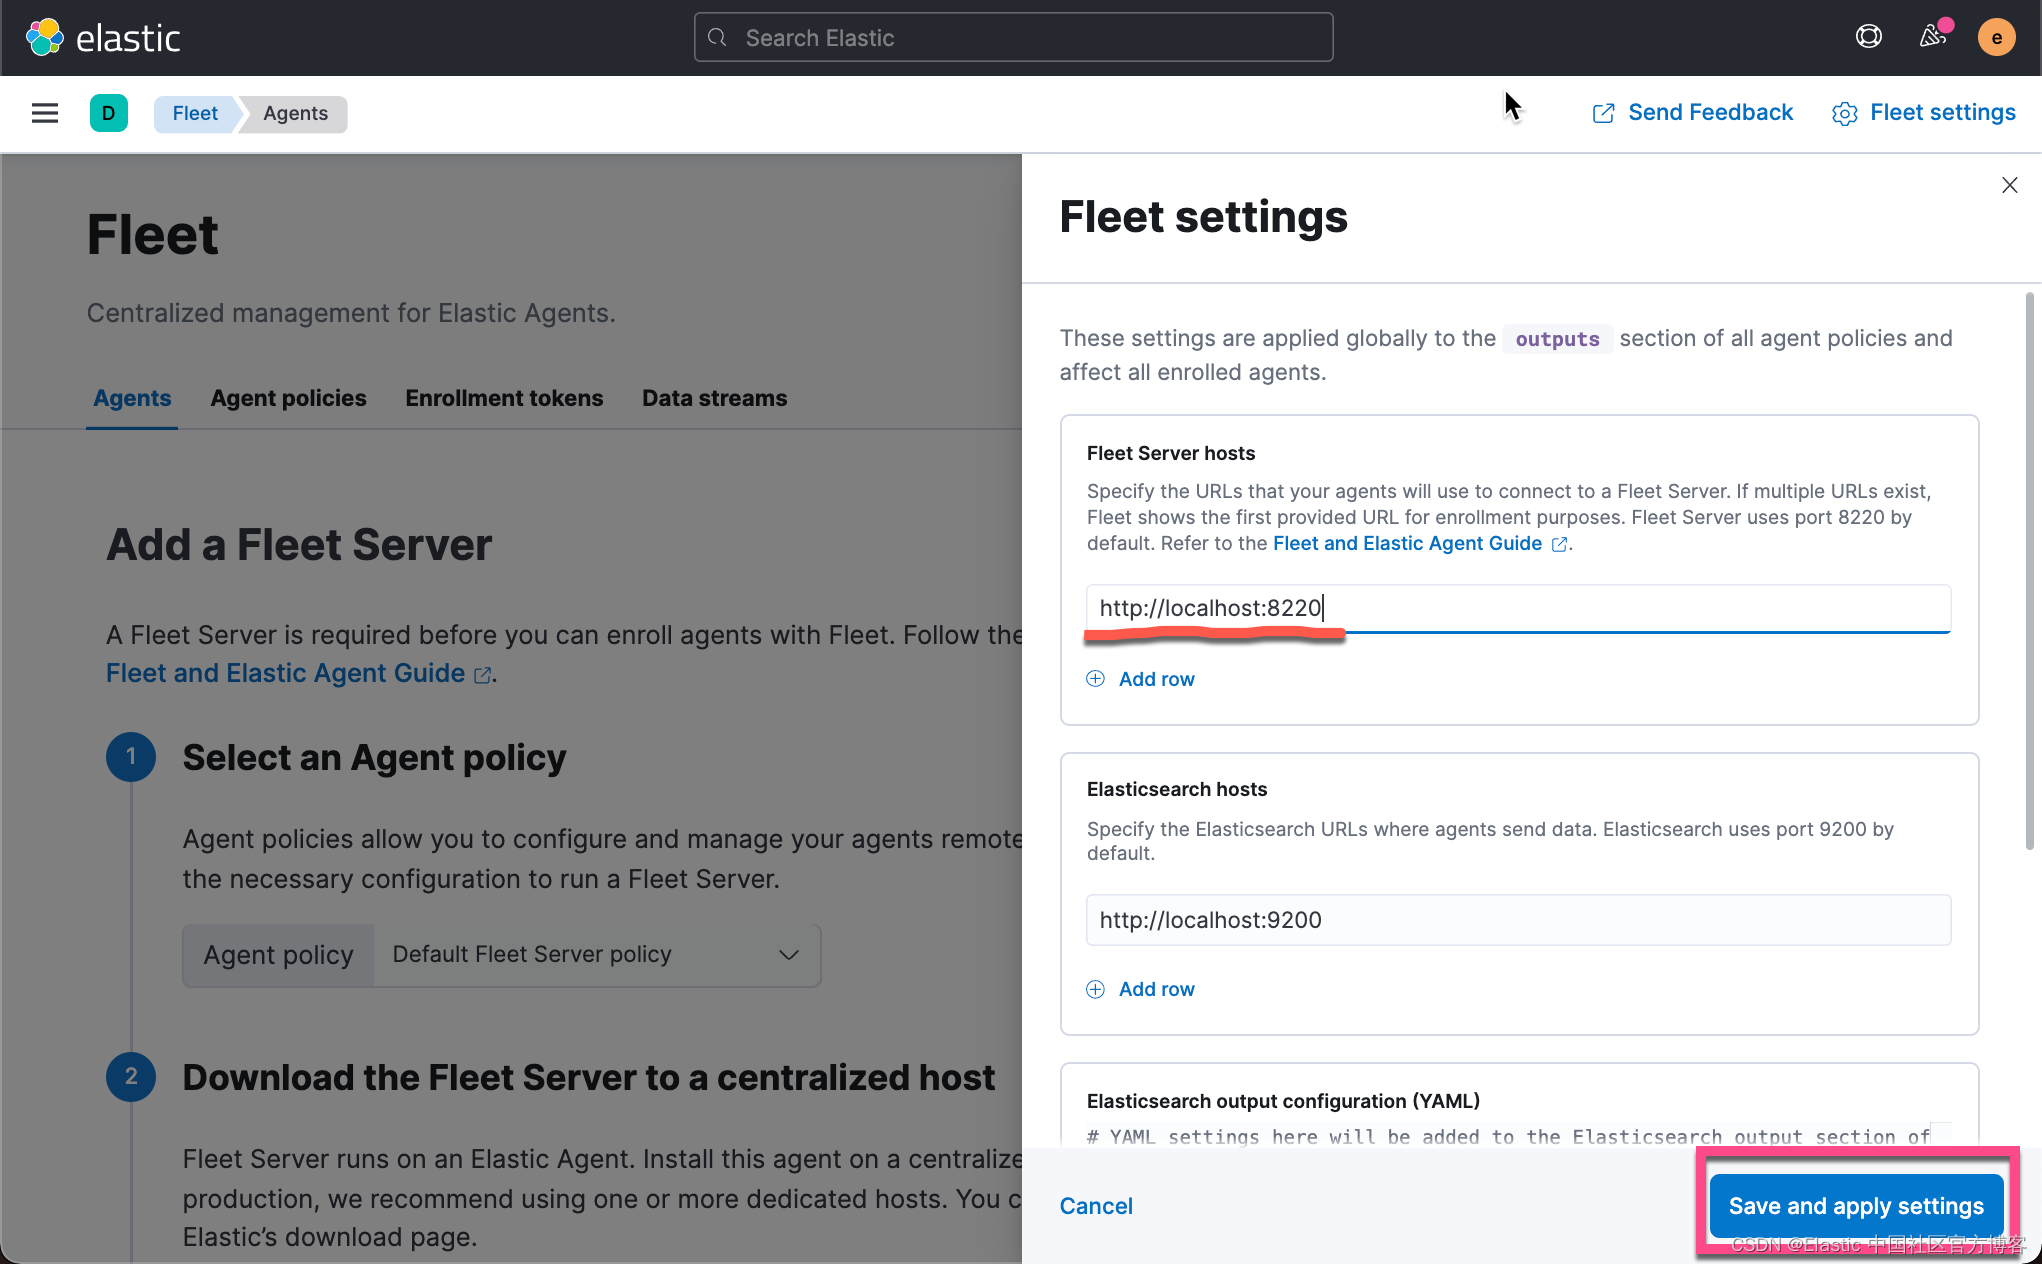The image size is (2042, 1264).
Task: Open the hamburger navigation menu
Action: click(x=45, y=113)
